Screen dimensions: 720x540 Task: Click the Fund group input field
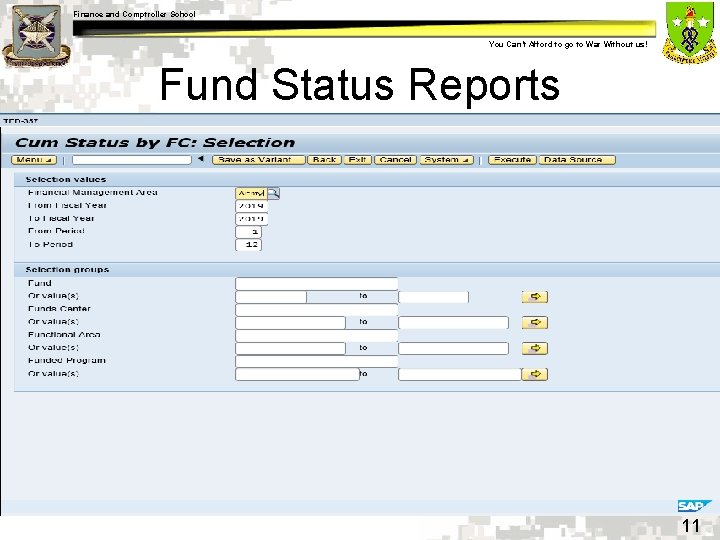(316, 284)
